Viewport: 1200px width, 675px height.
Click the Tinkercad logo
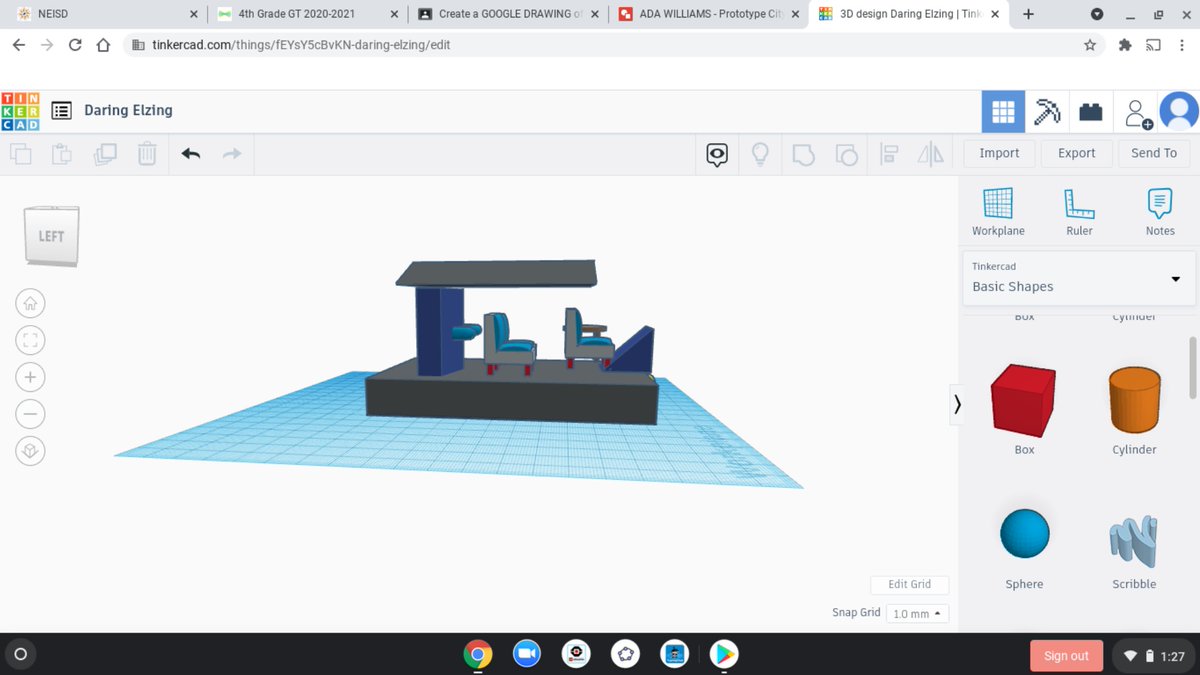[x=21, y=111]
